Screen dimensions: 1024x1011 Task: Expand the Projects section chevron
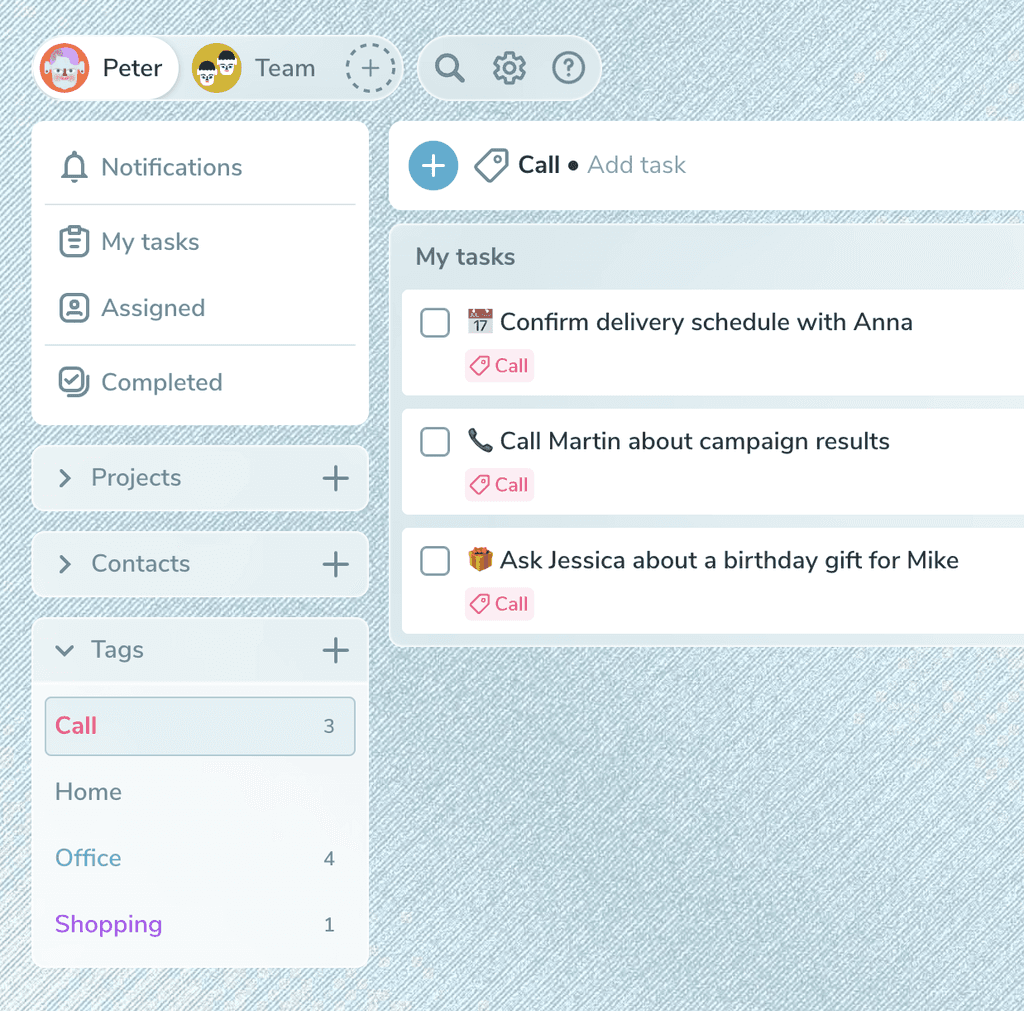(64, 478)
